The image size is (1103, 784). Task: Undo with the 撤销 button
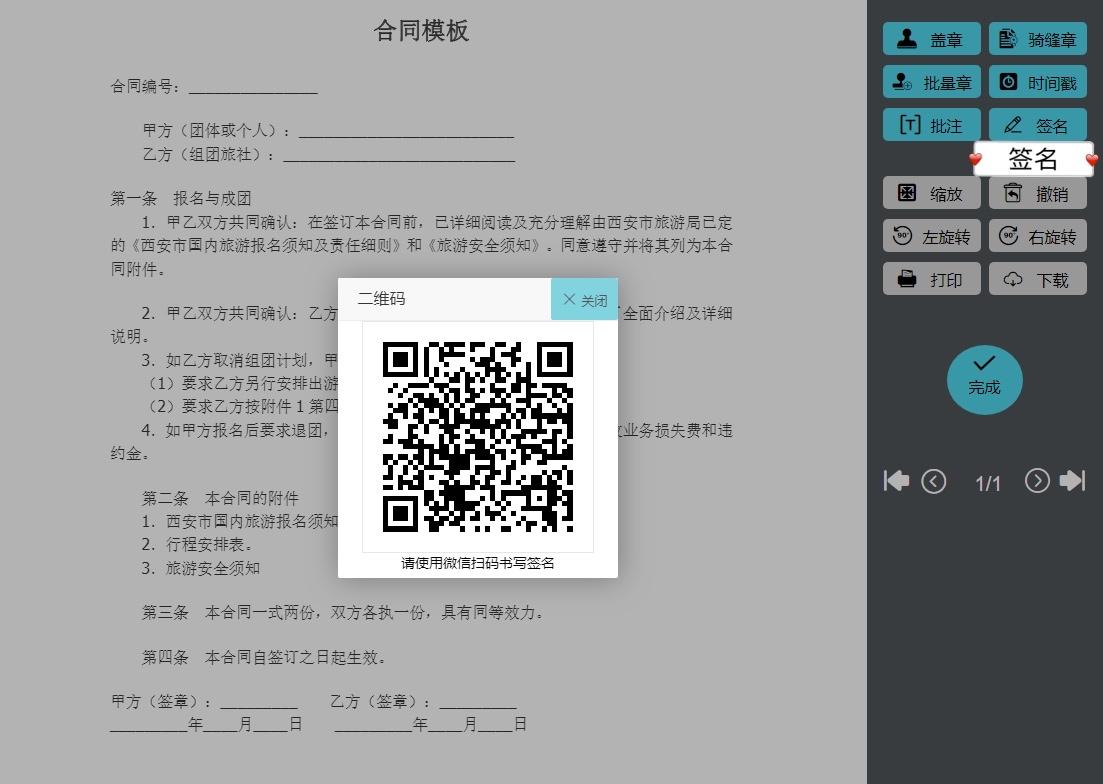point(1038,193)
